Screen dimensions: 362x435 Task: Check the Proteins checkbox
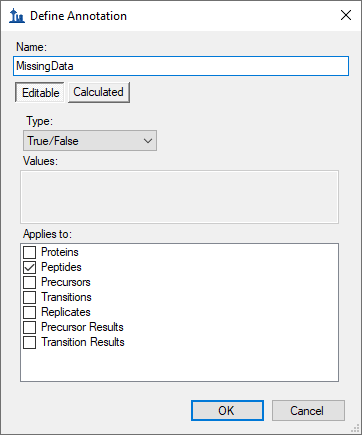point(30,252)
